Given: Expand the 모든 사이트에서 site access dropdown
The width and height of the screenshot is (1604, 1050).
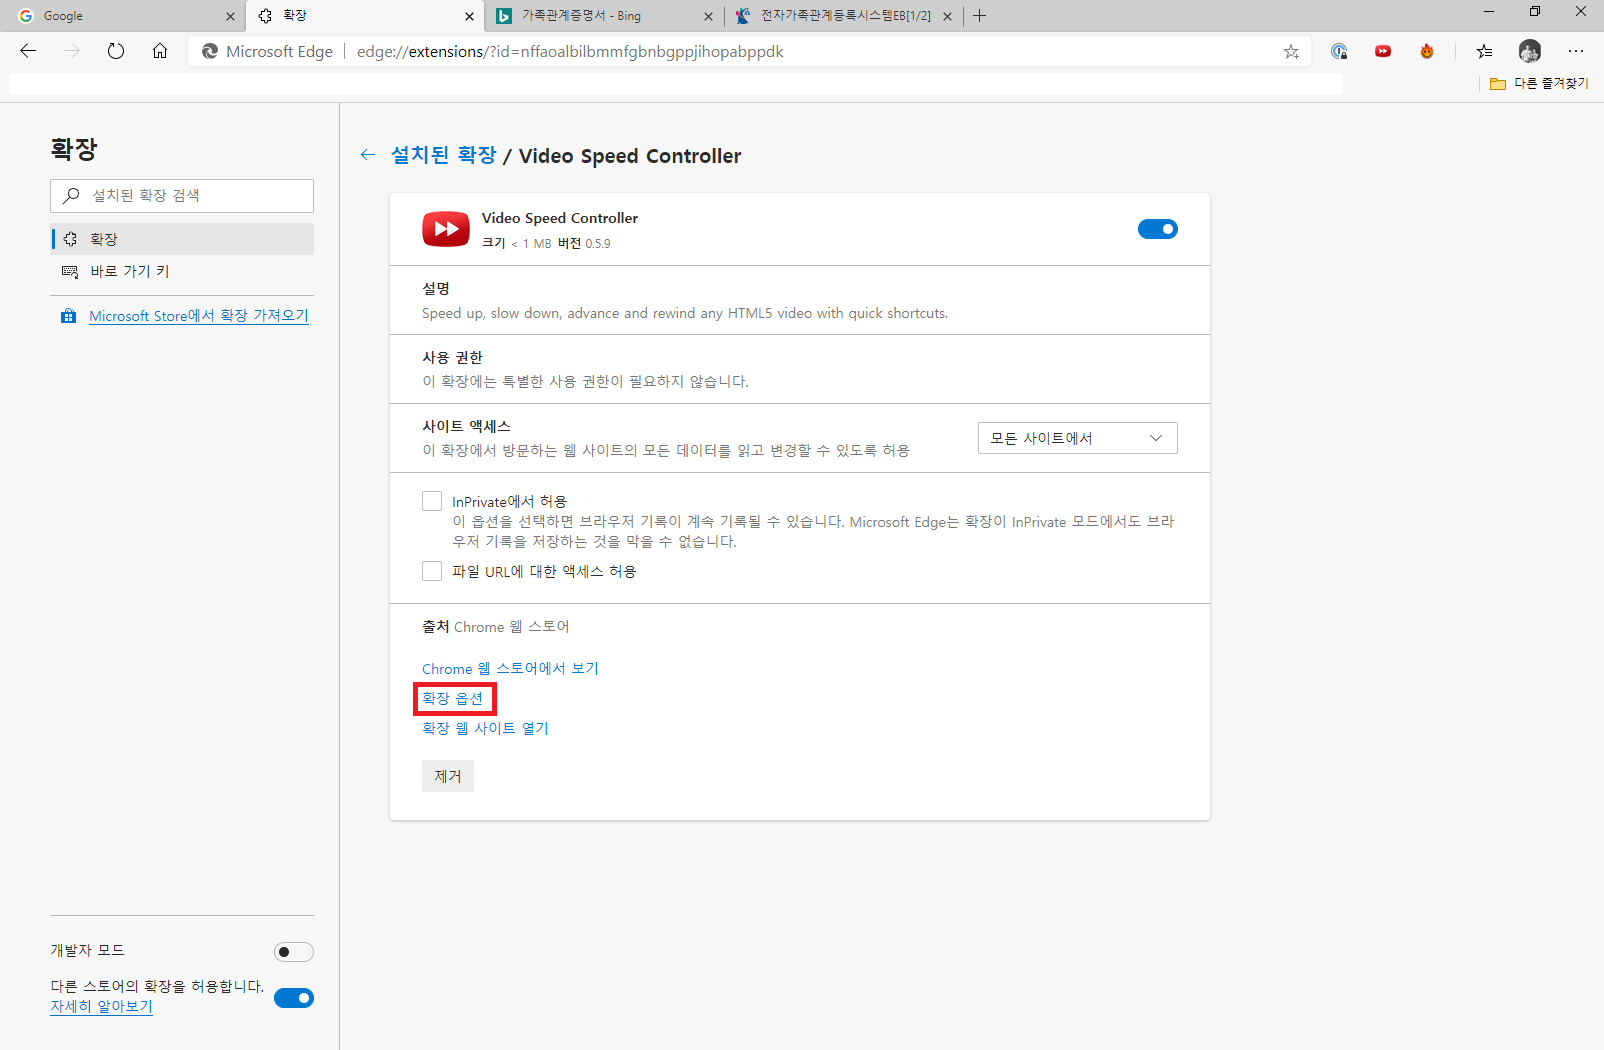Looking at the screenshot, I should [x=1078, y=438].
